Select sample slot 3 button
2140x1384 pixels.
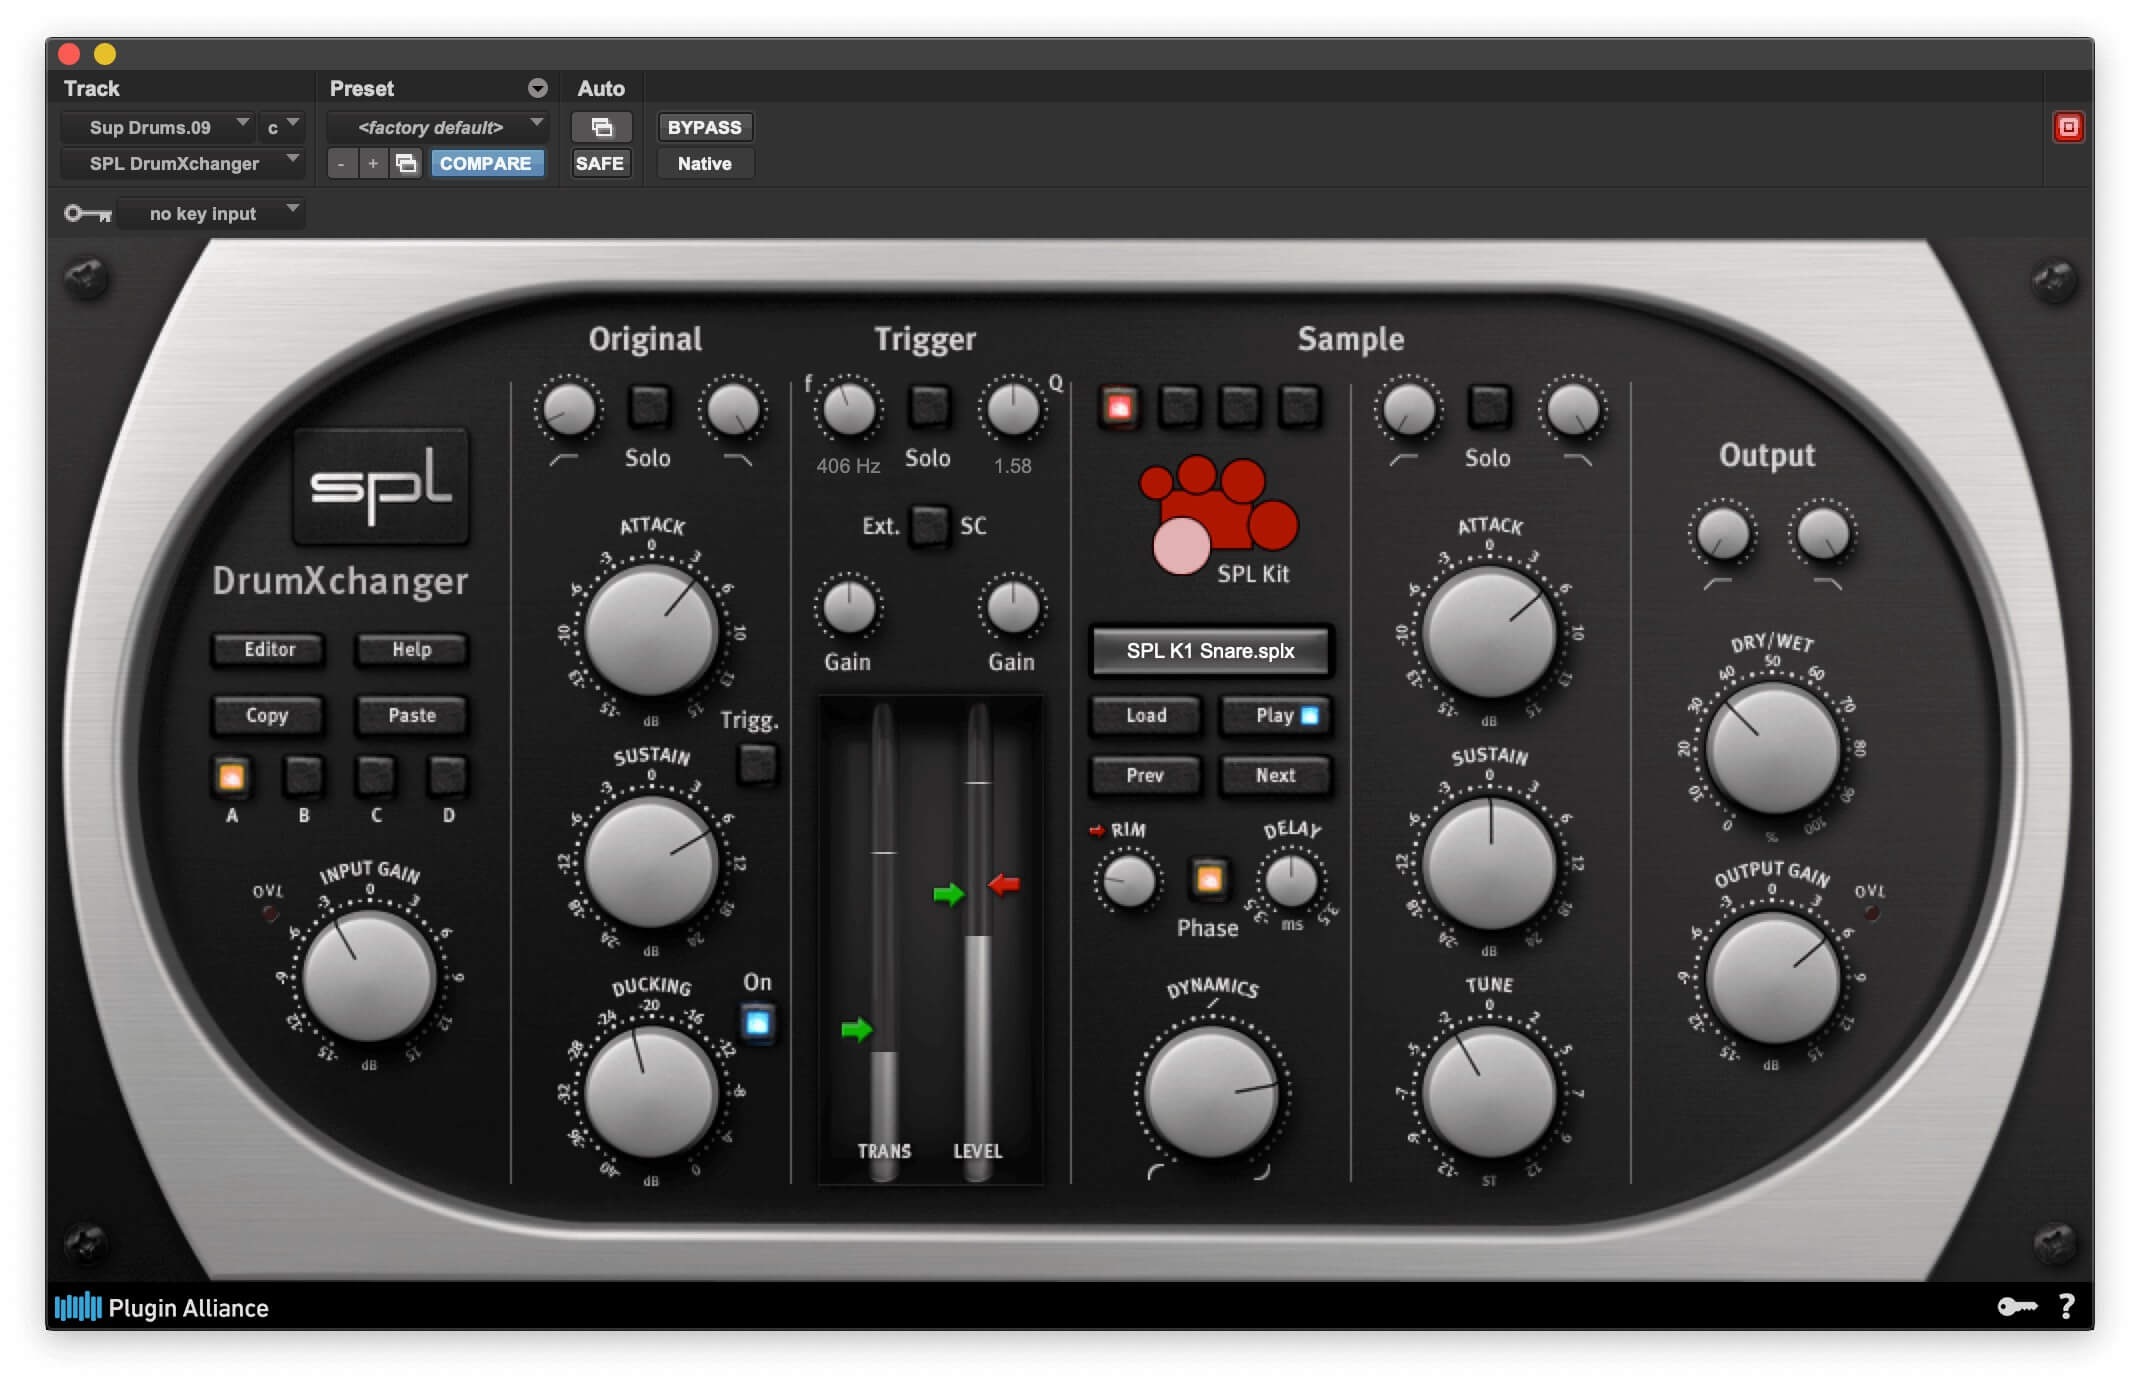click(x=1239, y=407)
